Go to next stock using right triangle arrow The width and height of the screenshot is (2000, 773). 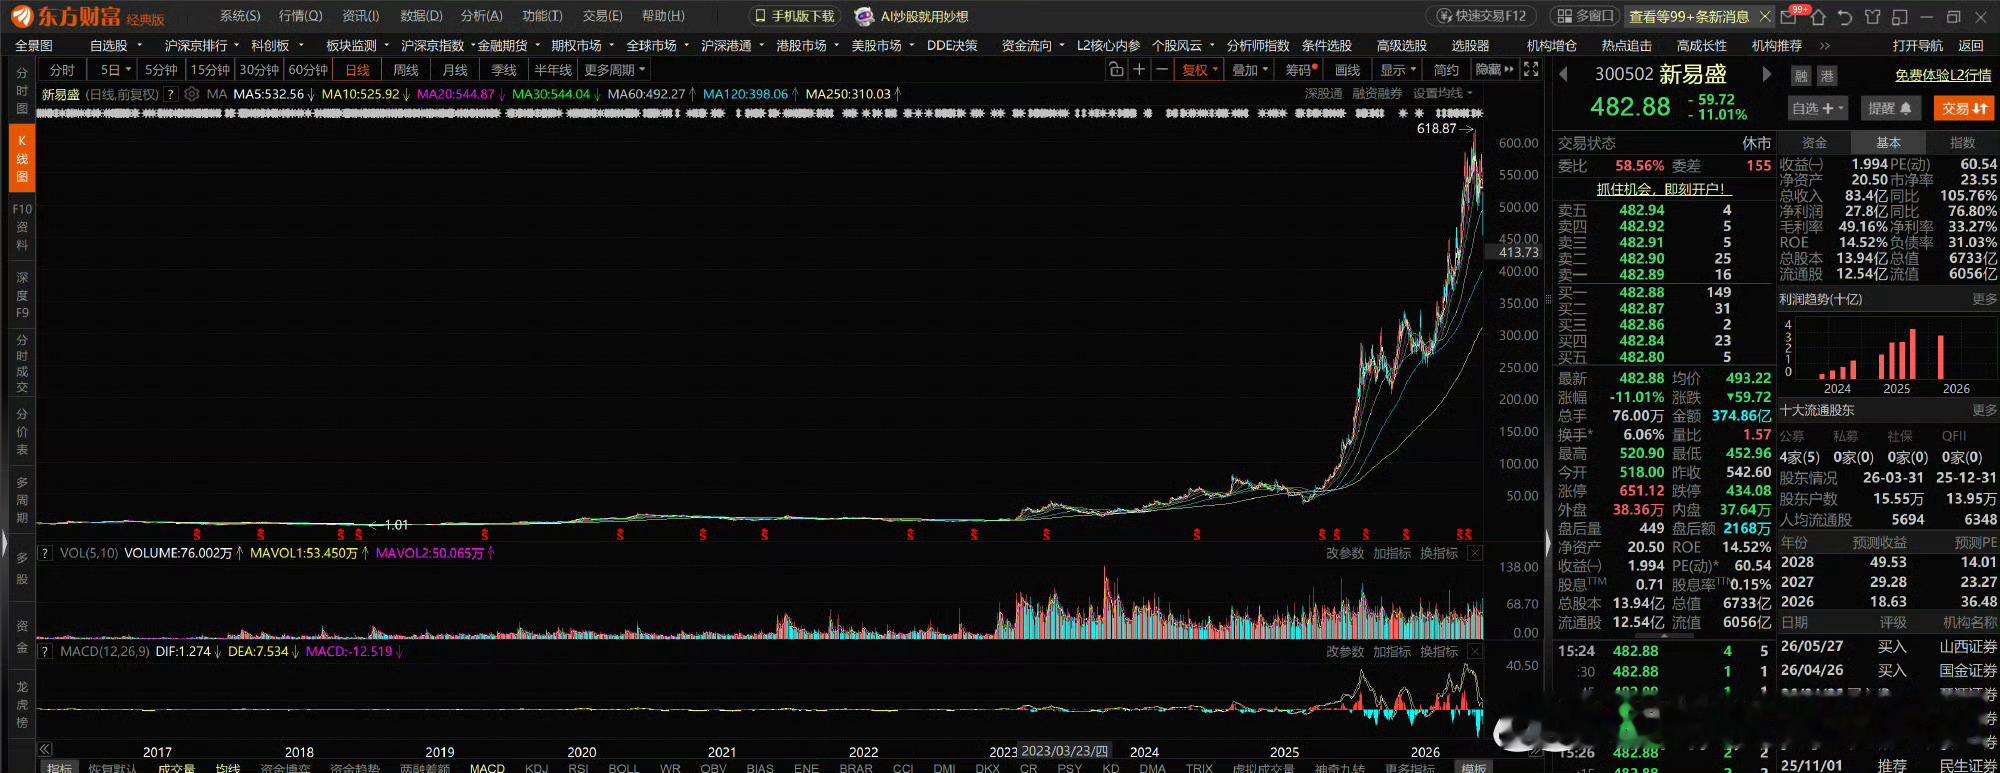pos(1766,74)
